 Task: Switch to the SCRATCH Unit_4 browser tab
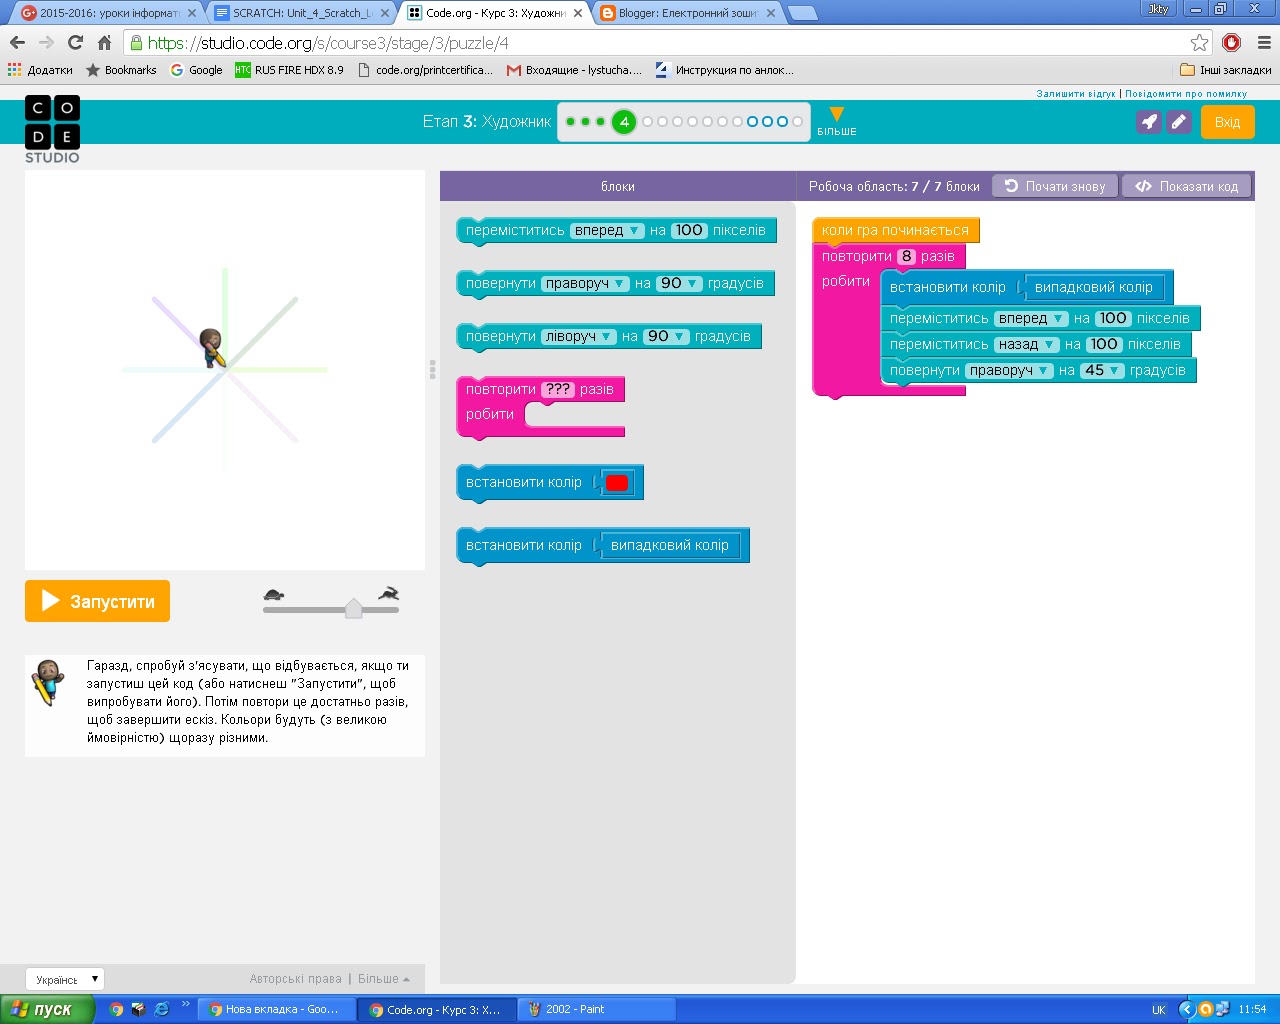tap(302, 13)
